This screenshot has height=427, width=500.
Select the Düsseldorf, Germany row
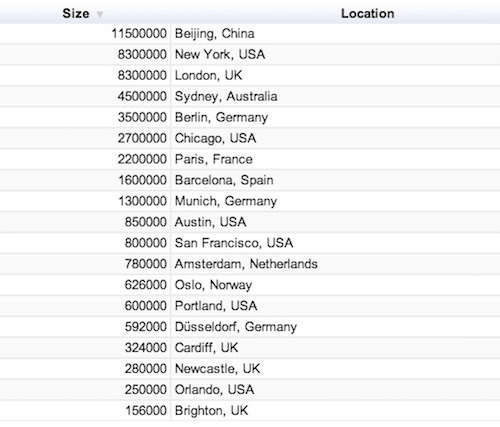click(250, 327)
